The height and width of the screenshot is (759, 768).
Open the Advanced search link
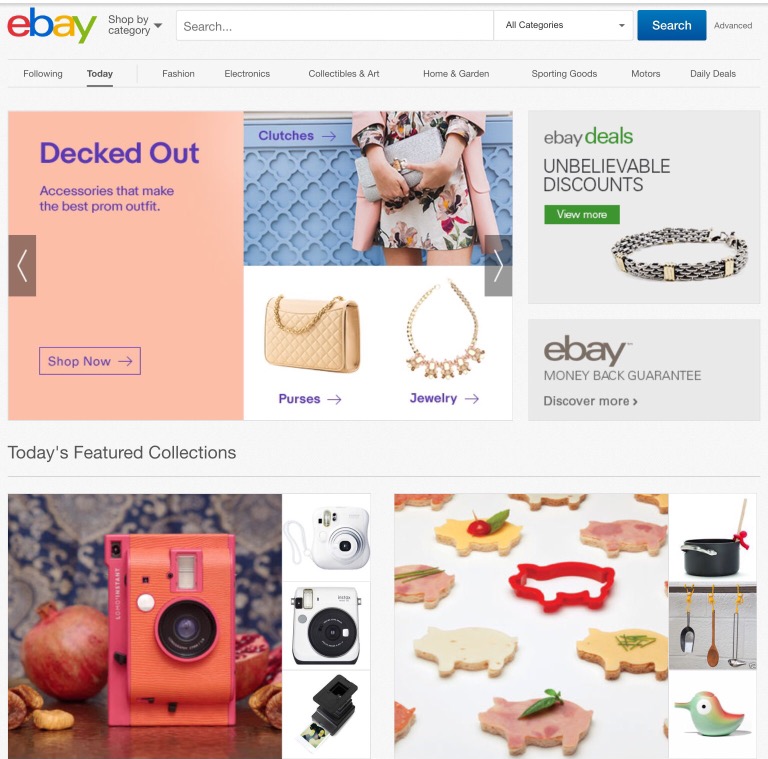pyautogui.click(x=733, y=25)
